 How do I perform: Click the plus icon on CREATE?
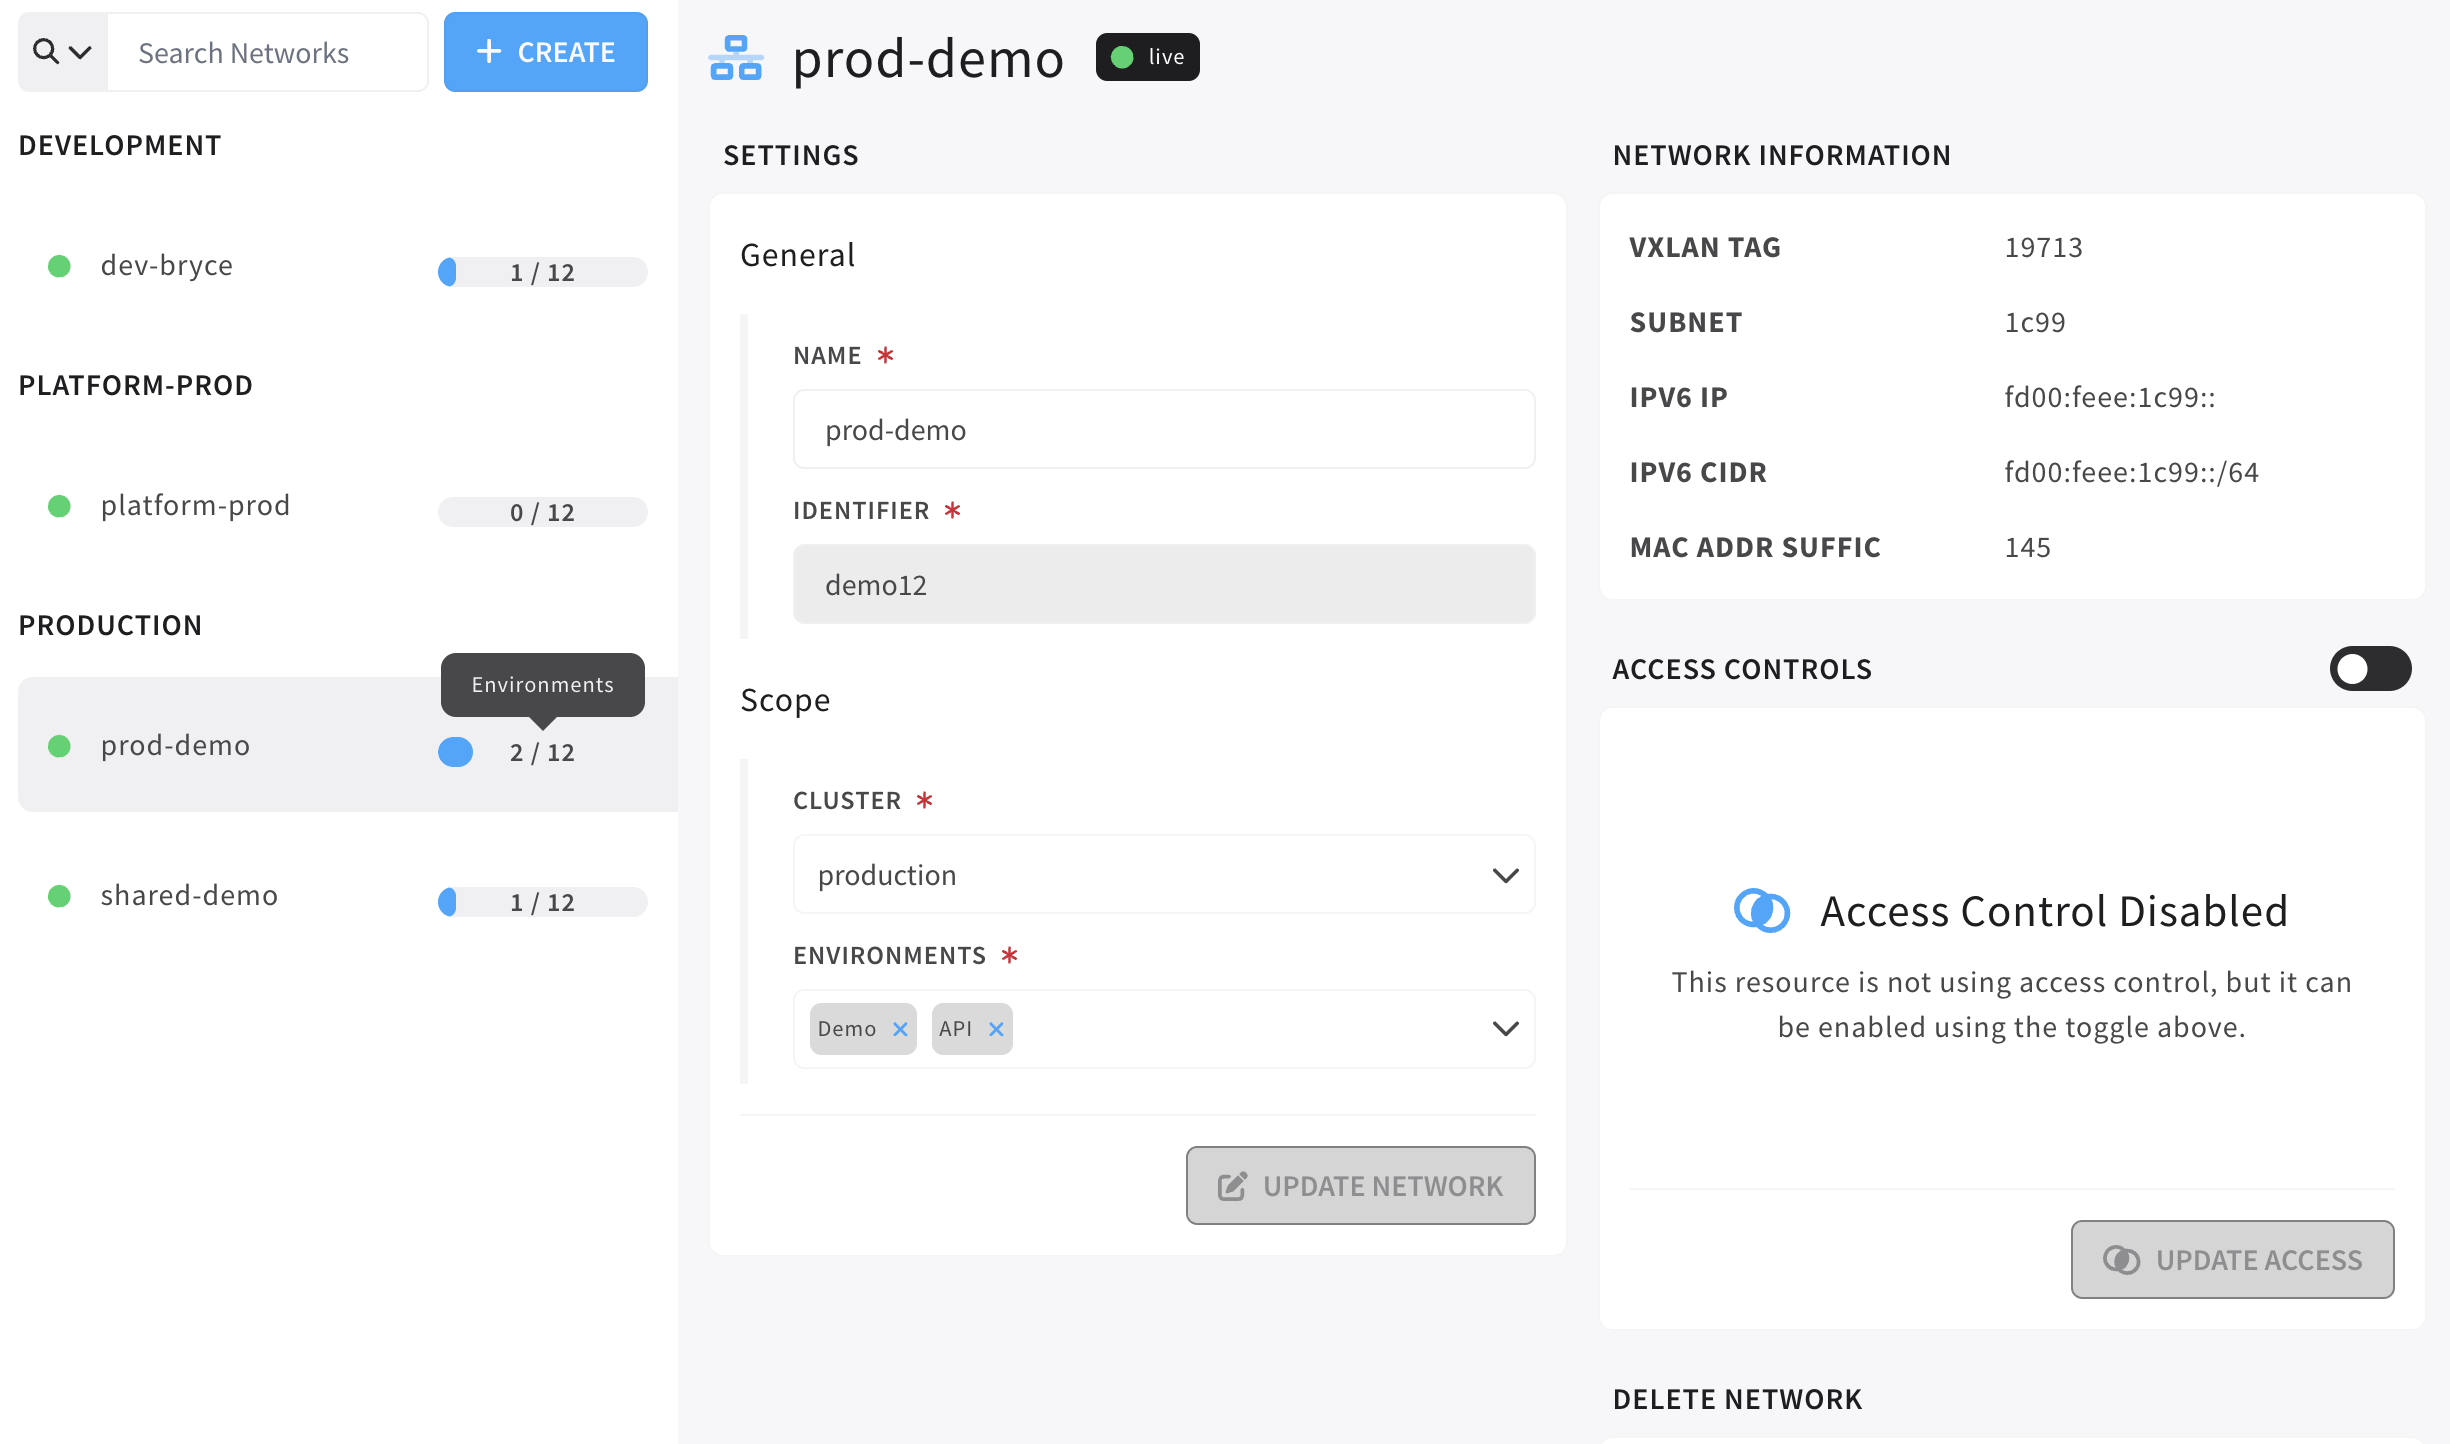point(489,52)
